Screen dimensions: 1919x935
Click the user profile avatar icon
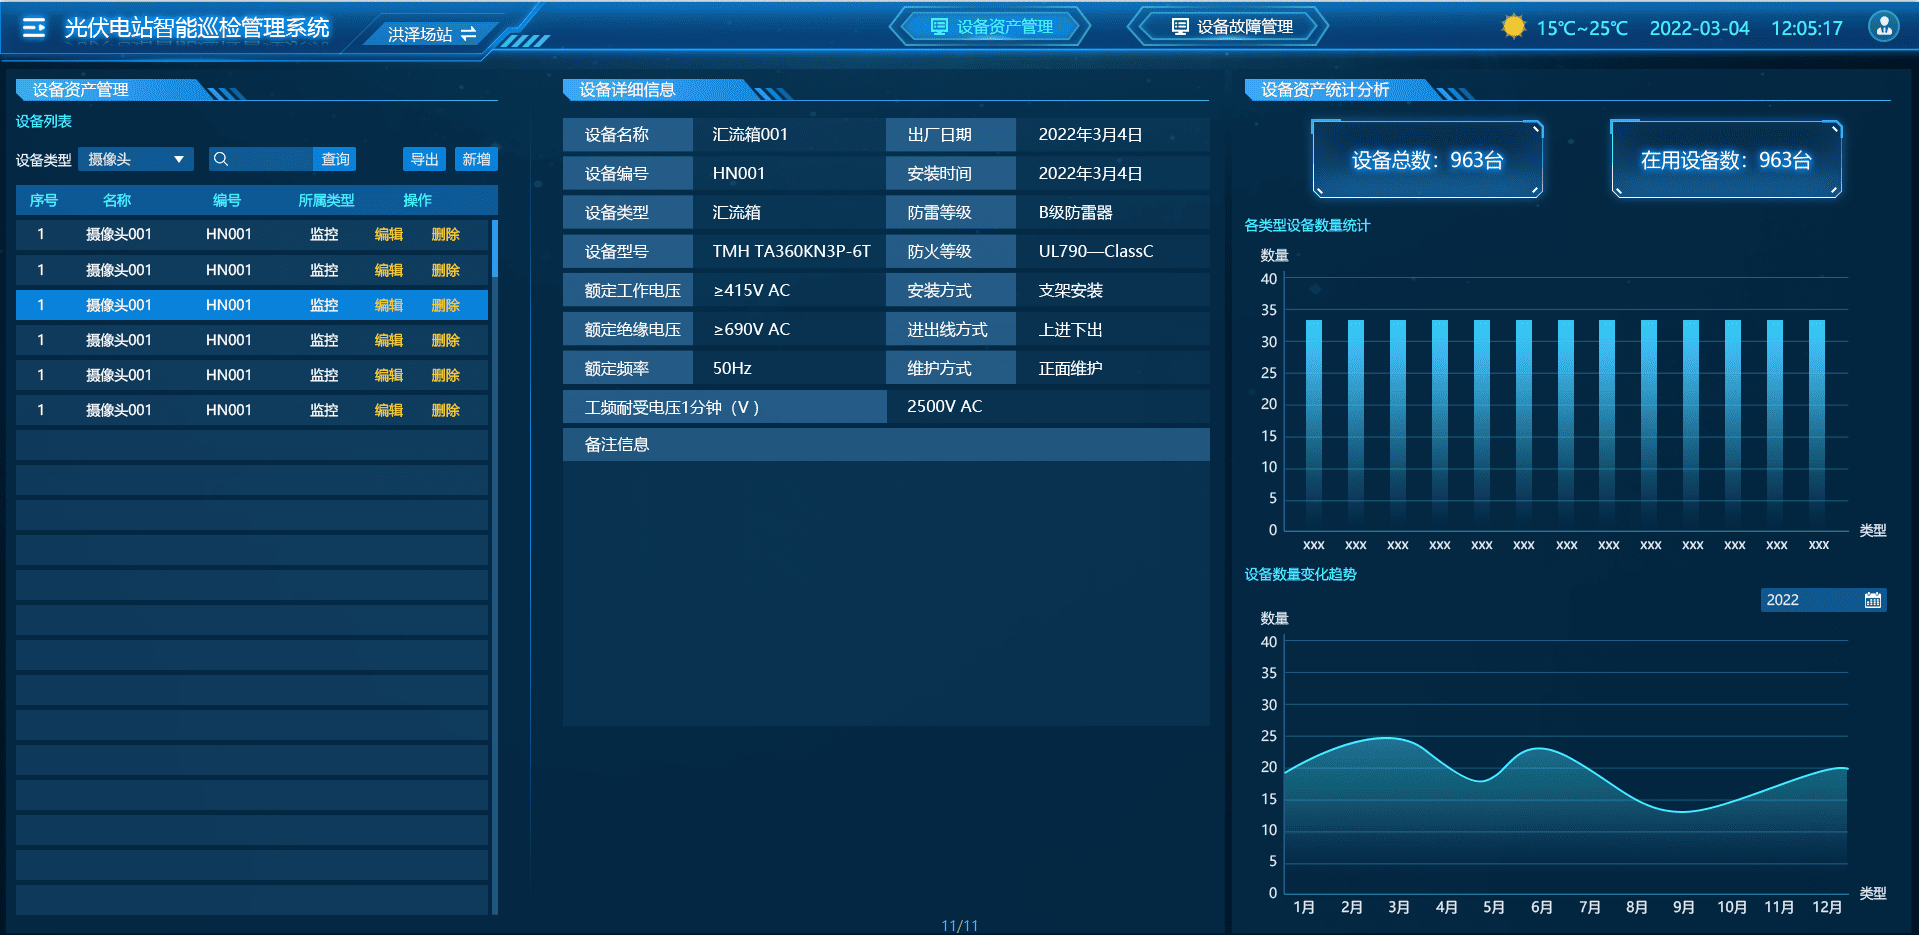tap(1884, 26)
